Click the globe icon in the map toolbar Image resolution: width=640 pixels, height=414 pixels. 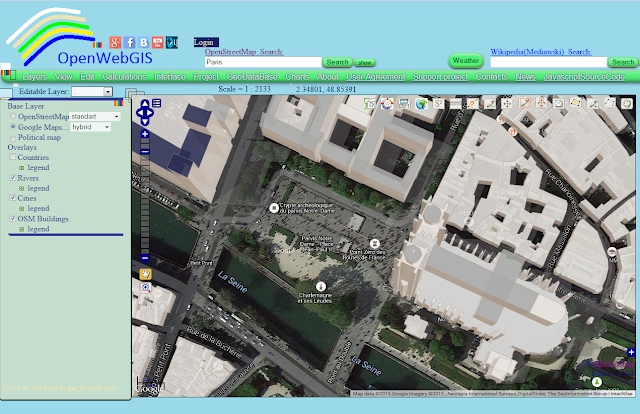tap(421, 104)
